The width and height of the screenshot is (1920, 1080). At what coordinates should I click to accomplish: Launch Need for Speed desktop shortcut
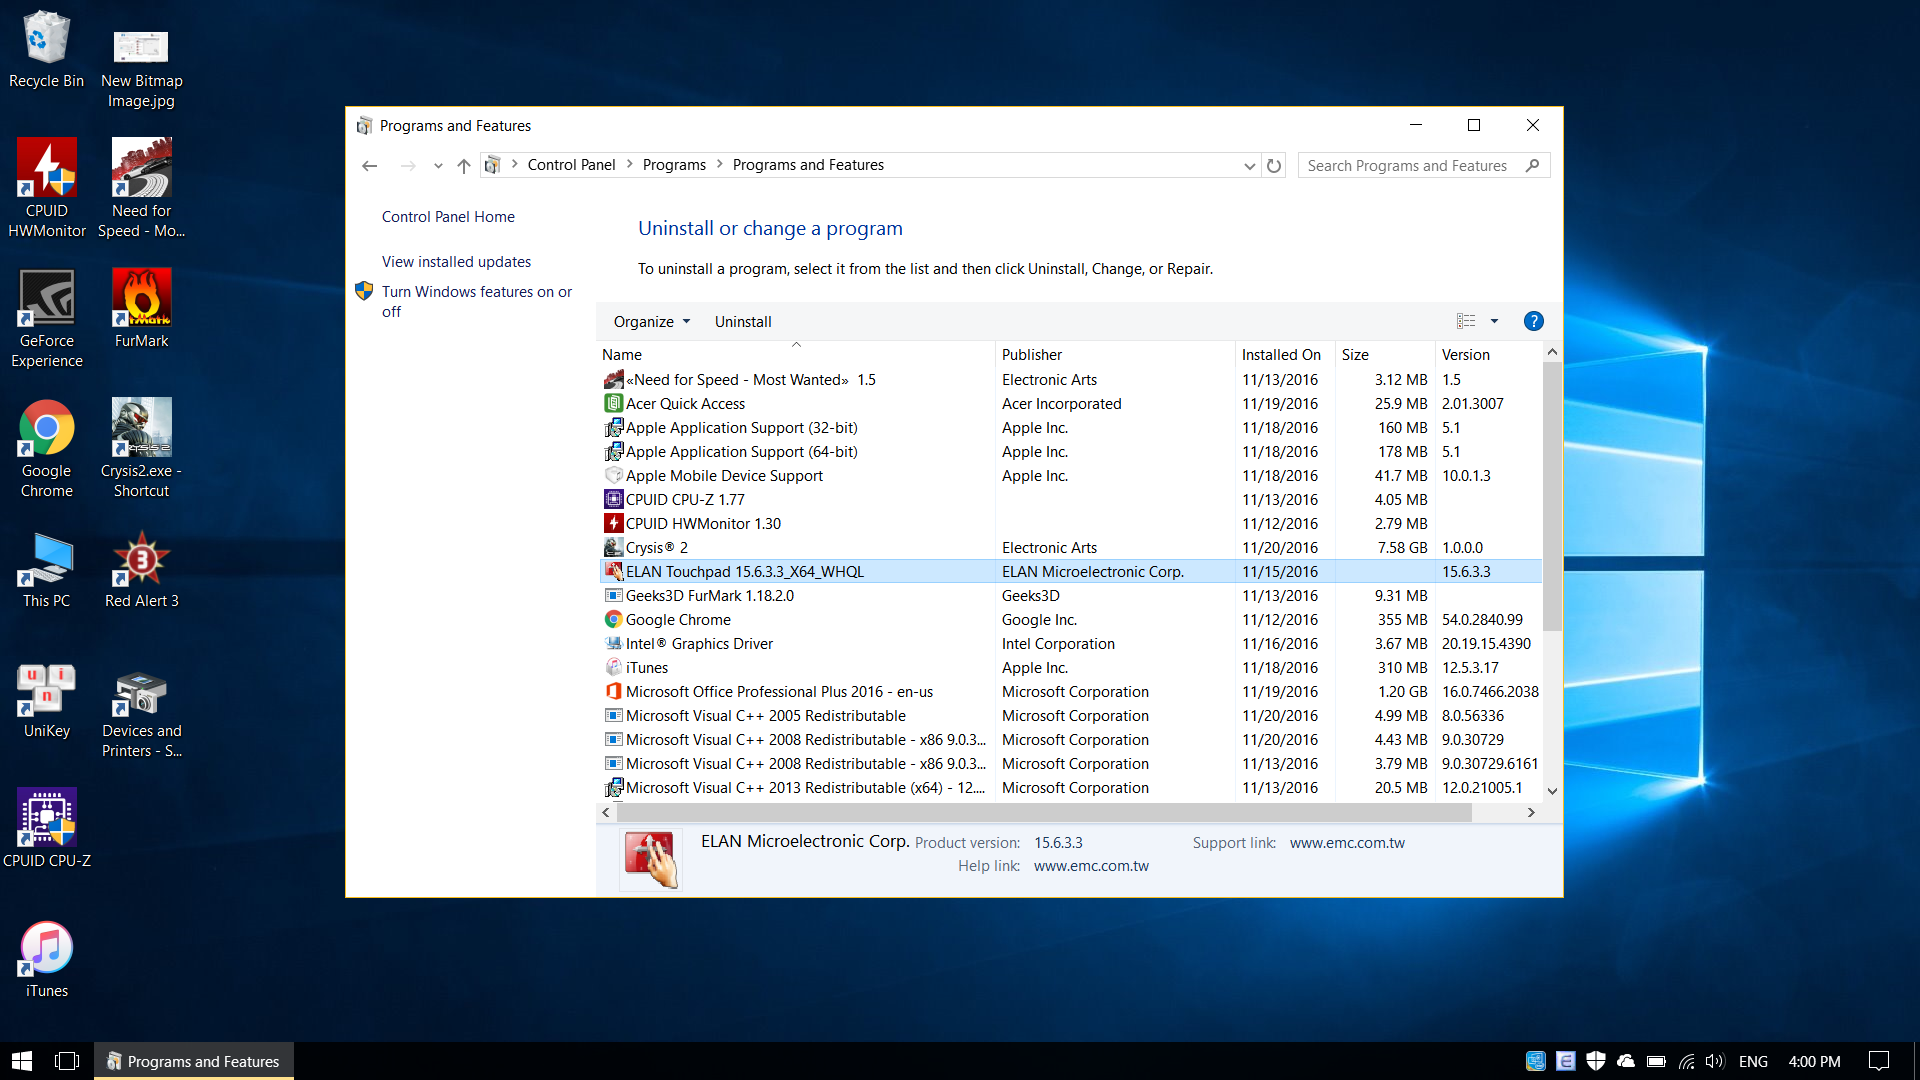tap(141, 188)
